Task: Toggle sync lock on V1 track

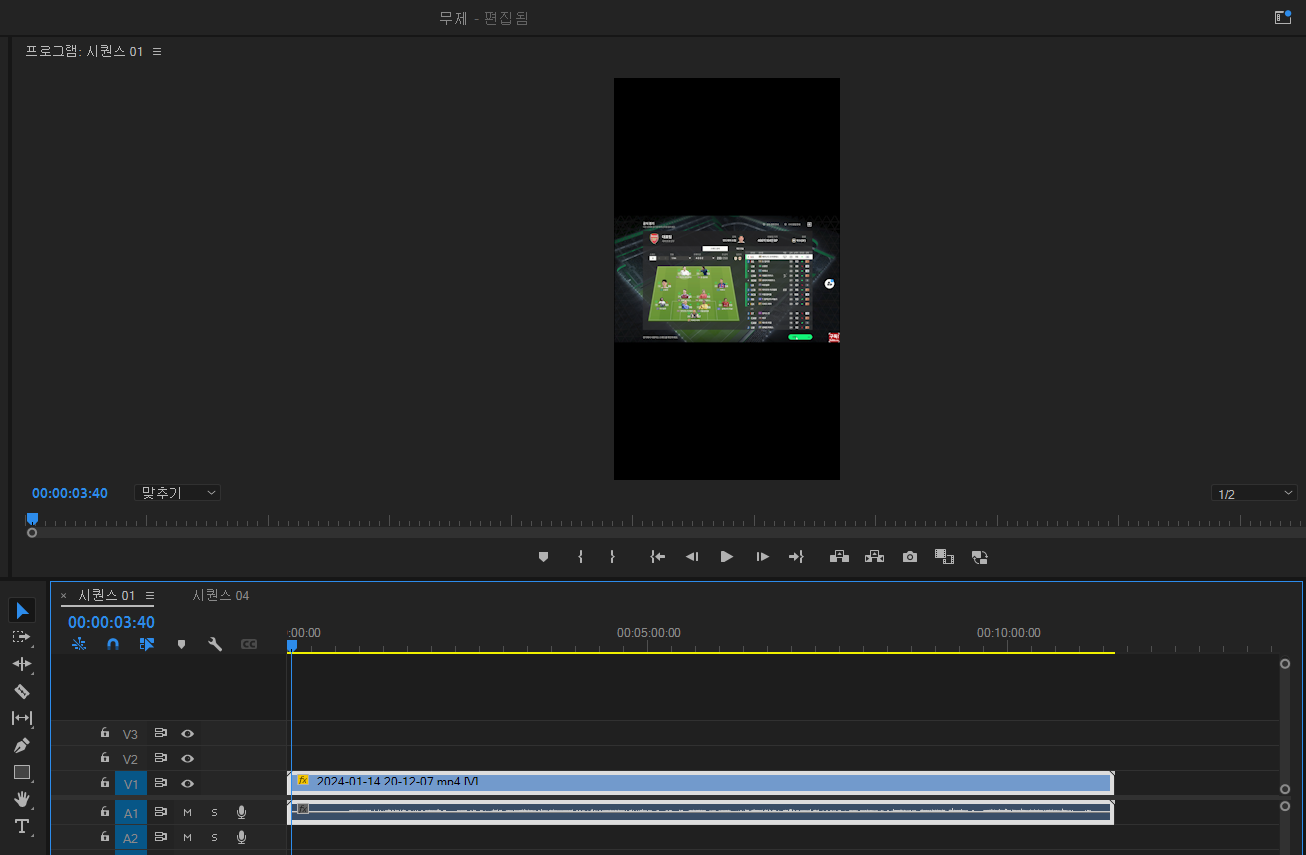Action: coord(160,783)
